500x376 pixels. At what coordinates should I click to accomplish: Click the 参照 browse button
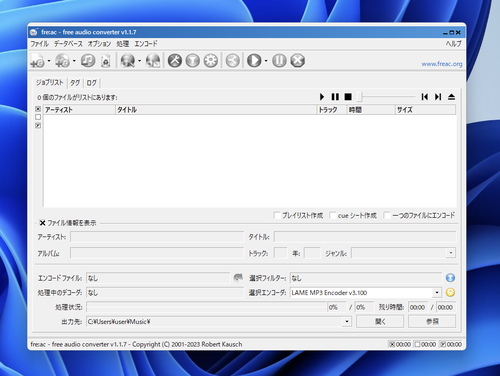click(x=432, y=321)
